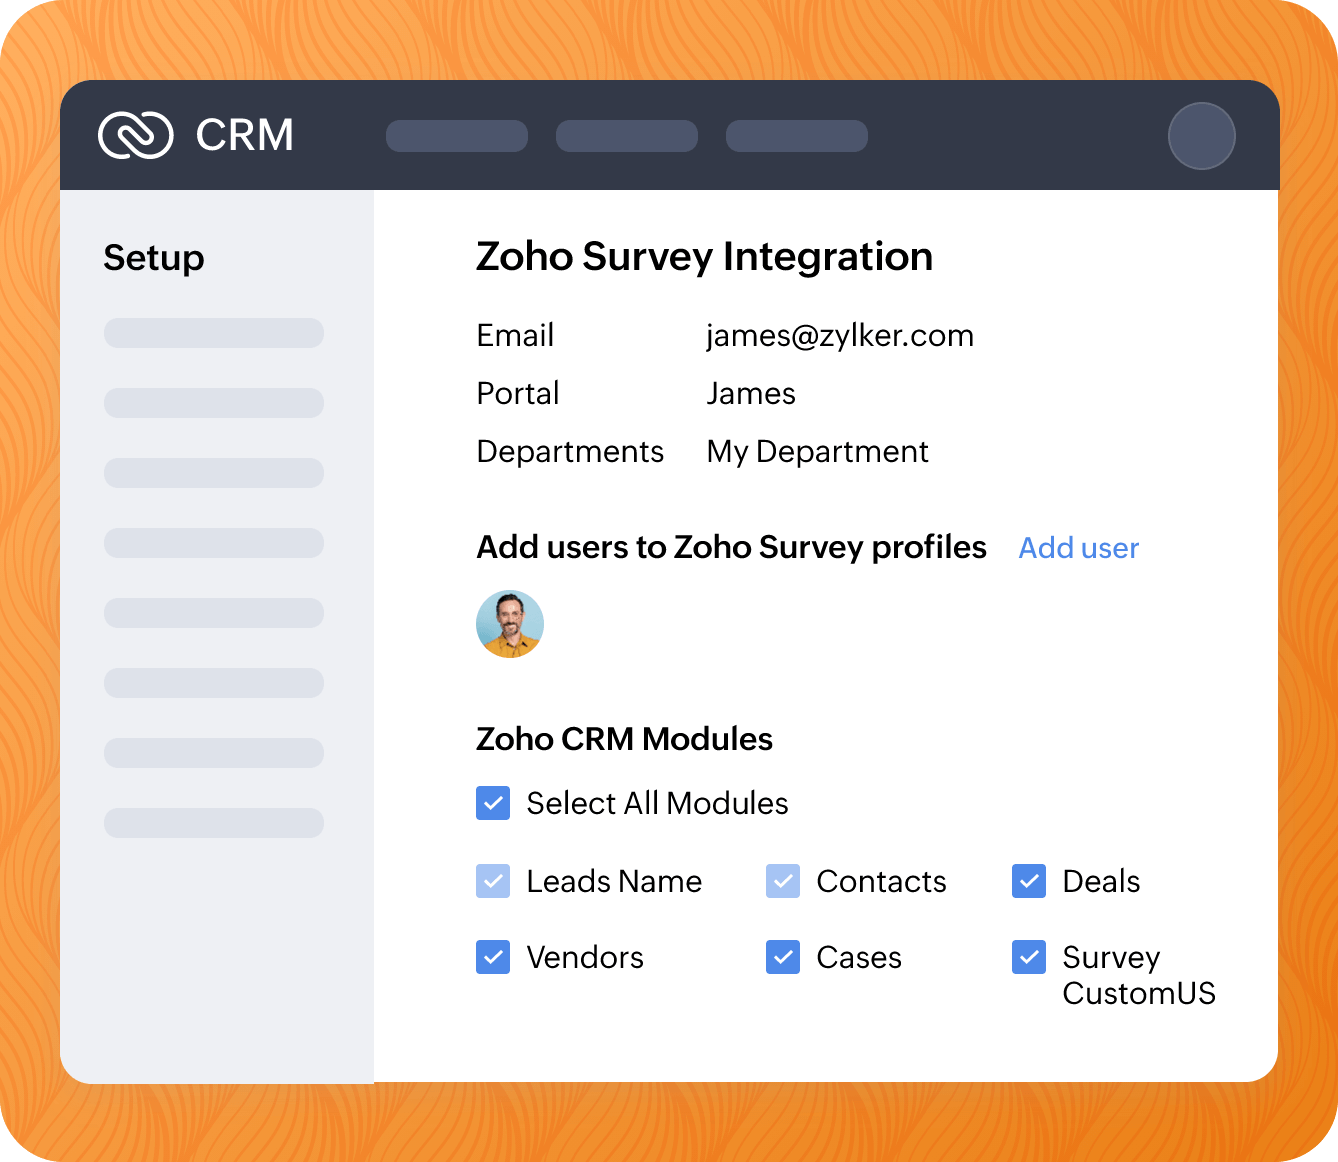Screen dimensions: 1338x1162
Task: Uncheck the Vendors module checkbox
Action: click(493, 957)
